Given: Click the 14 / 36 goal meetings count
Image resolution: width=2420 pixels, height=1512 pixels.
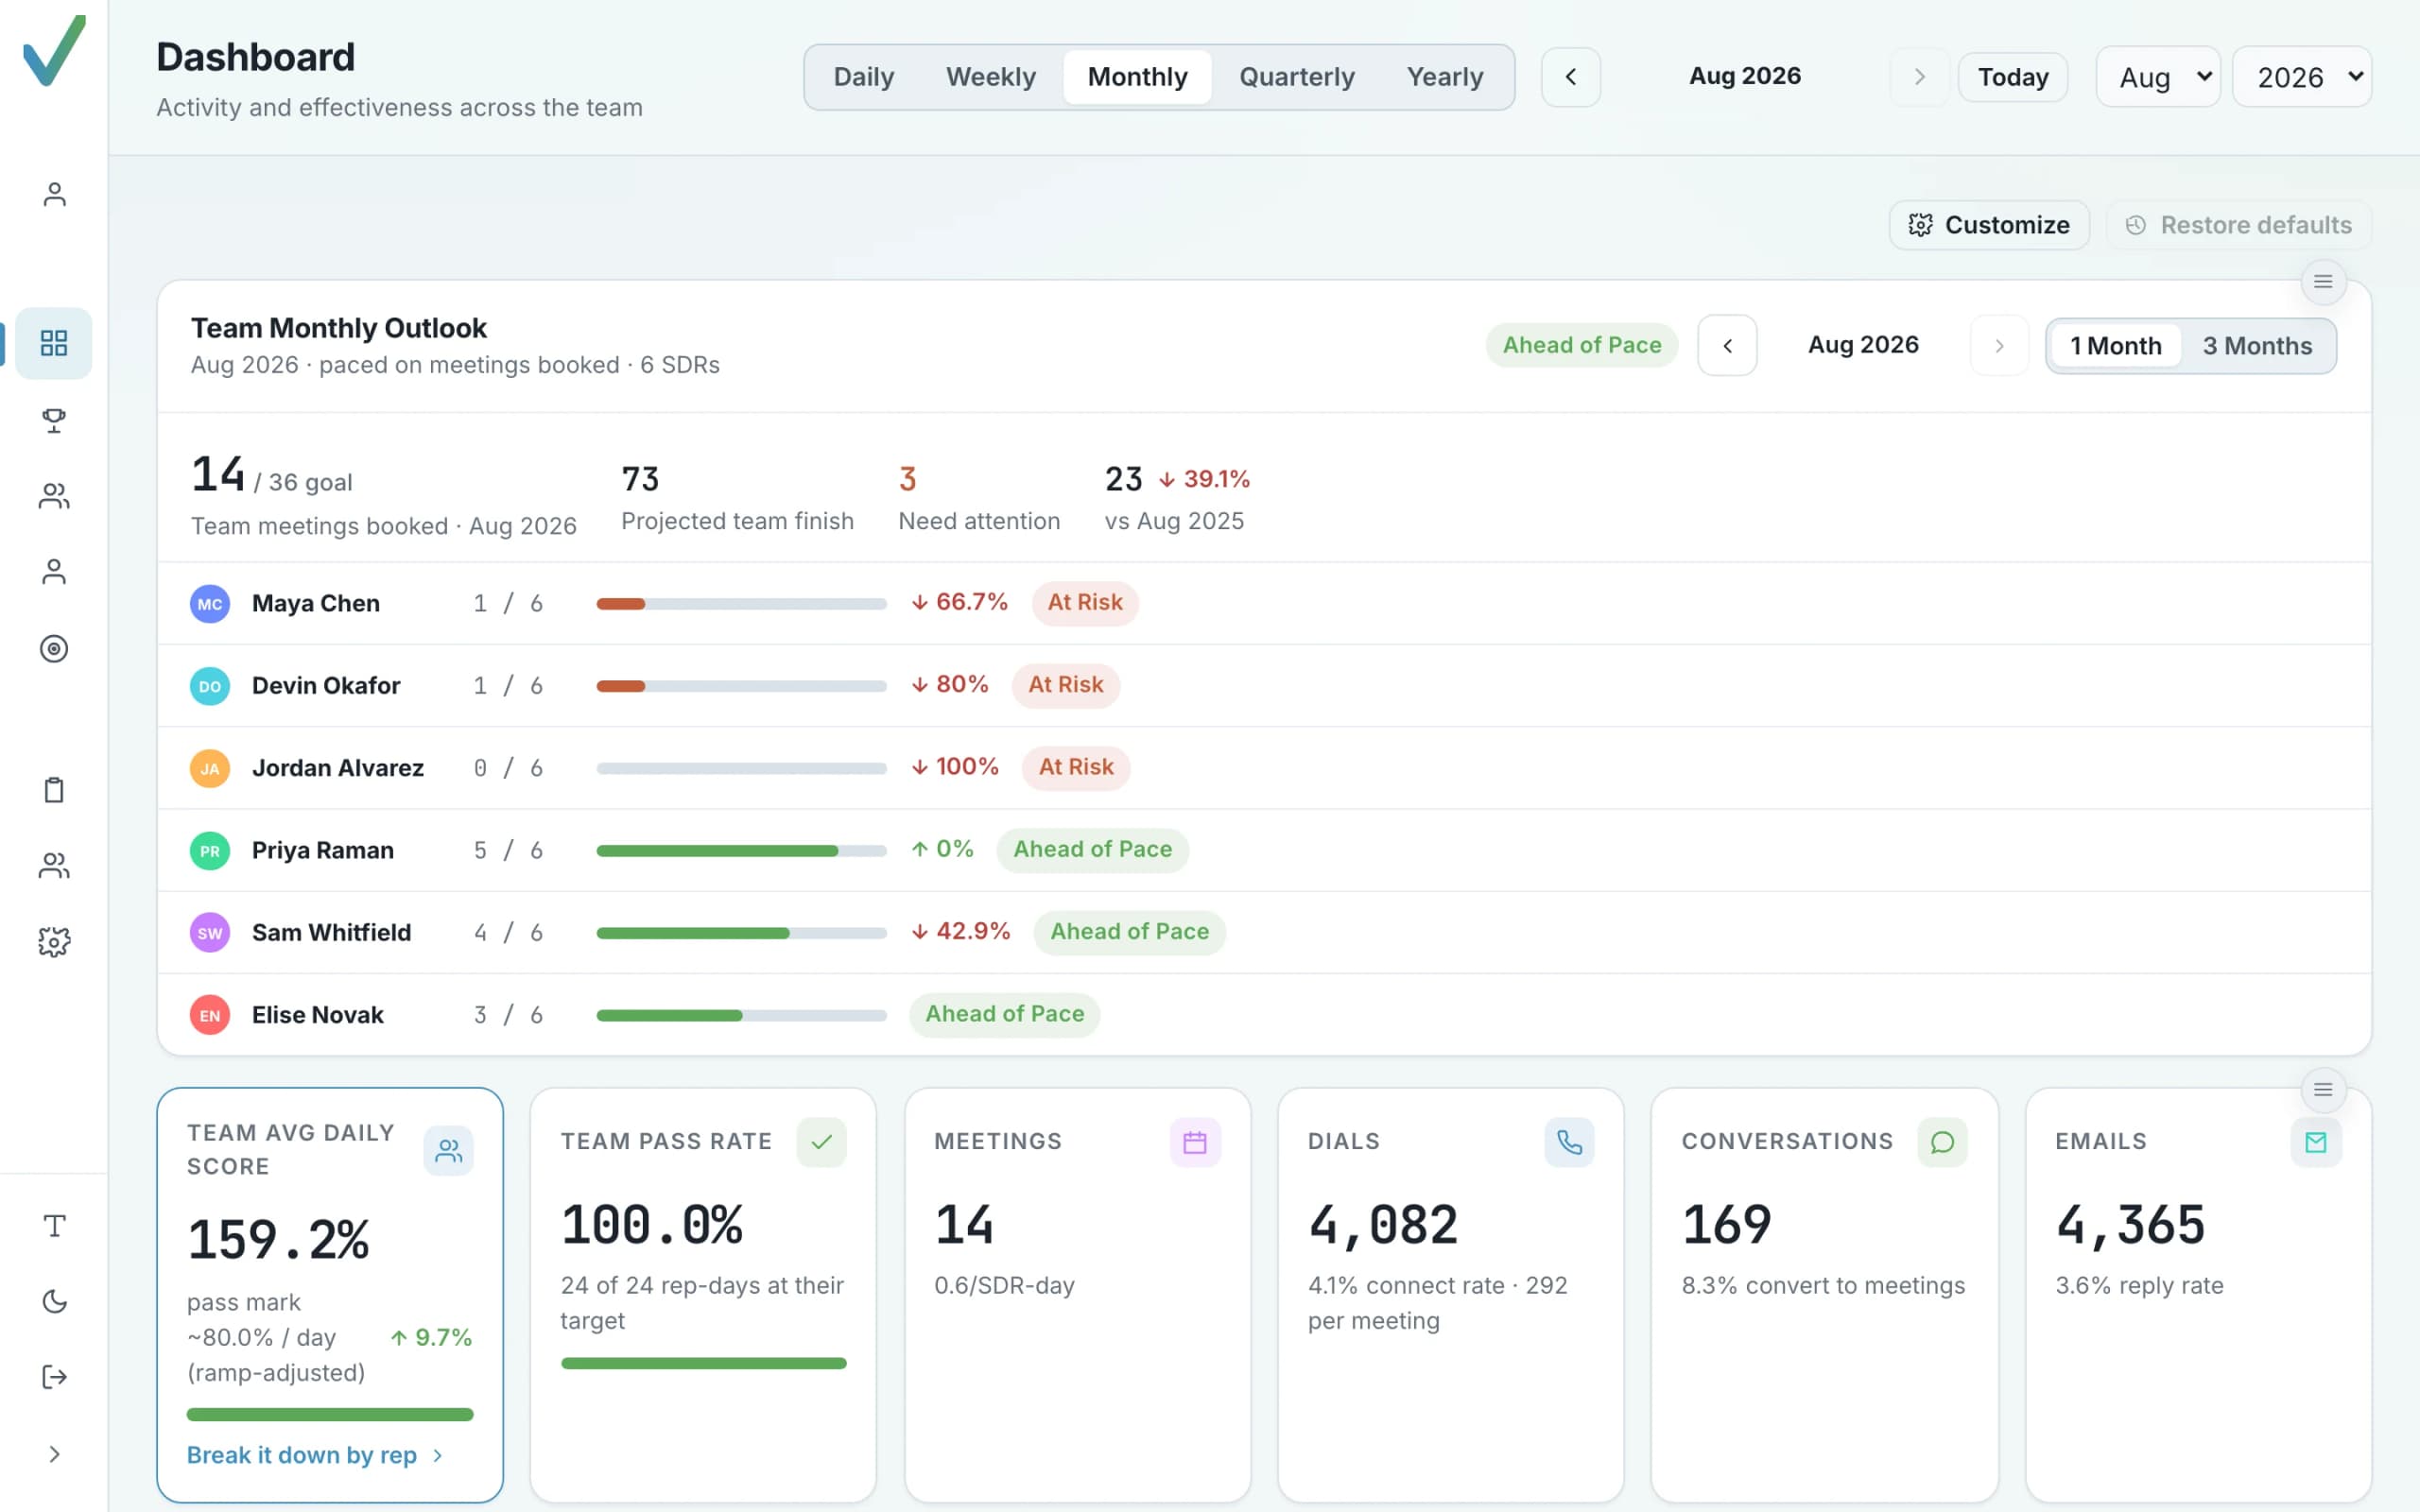Looking at the screenshot, I should point(271,475).
